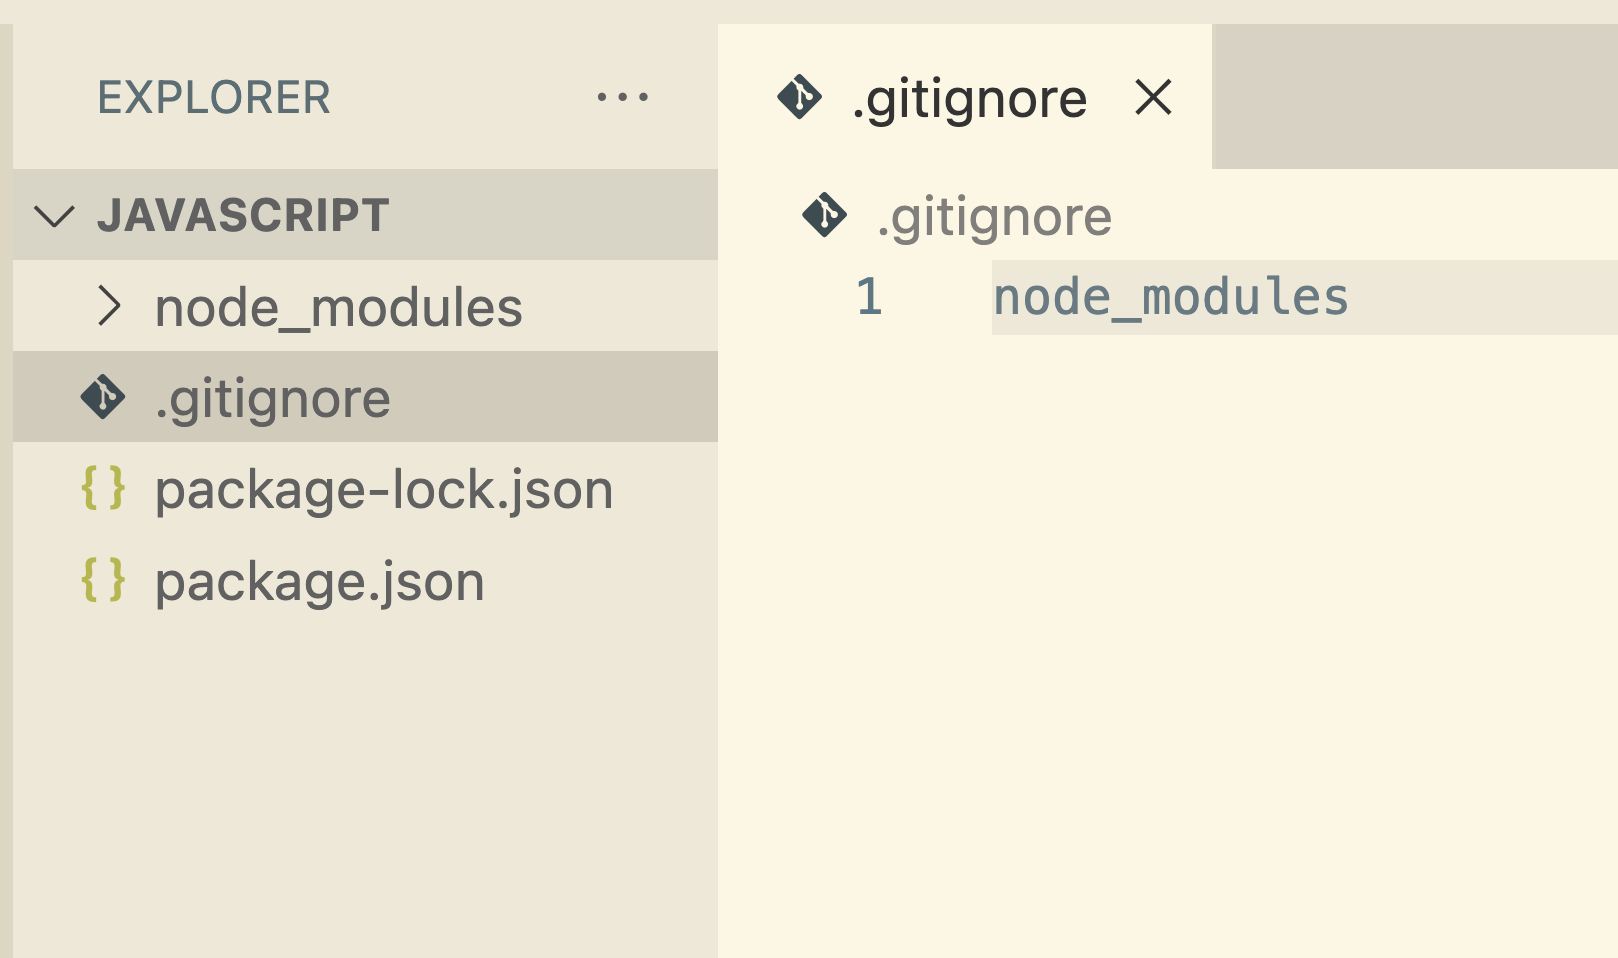Open the Explorer views menu via the ellipsis
1618x958 pixels.
[x=621, y=97]
